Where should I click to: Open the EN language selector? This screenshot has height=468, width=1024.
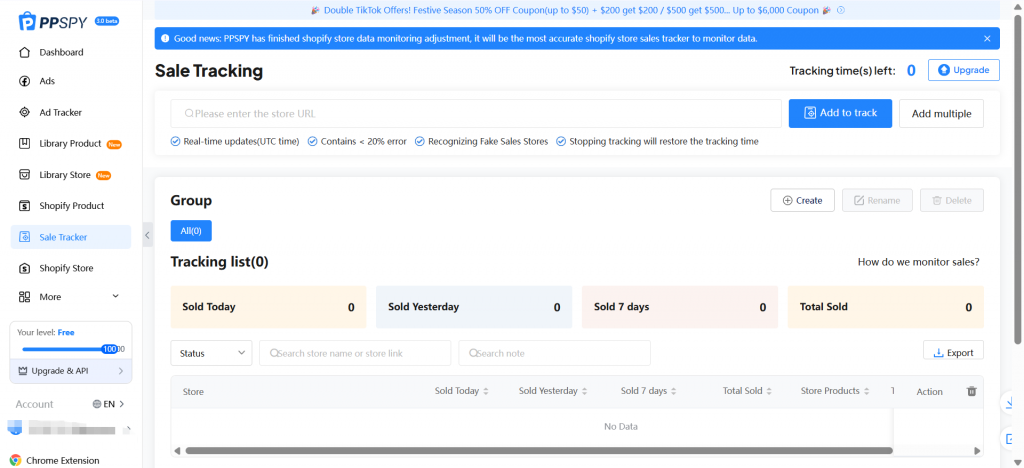pyautogui.click(x=108, y=404)
